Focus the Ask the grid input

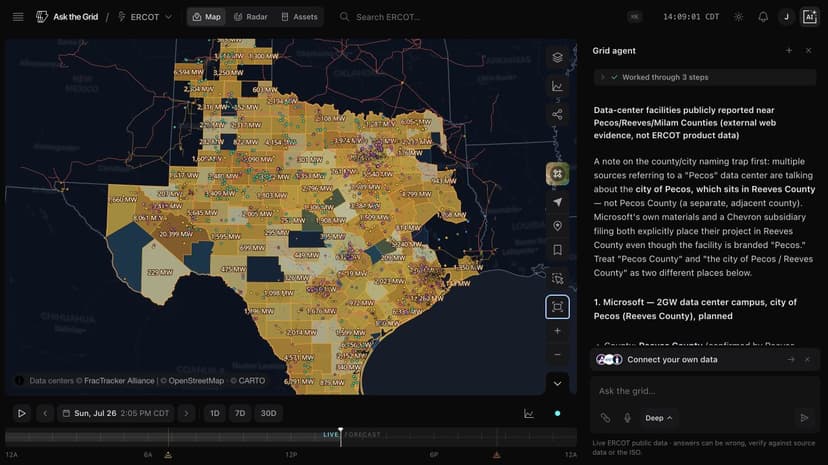click(x=704, y=391)
